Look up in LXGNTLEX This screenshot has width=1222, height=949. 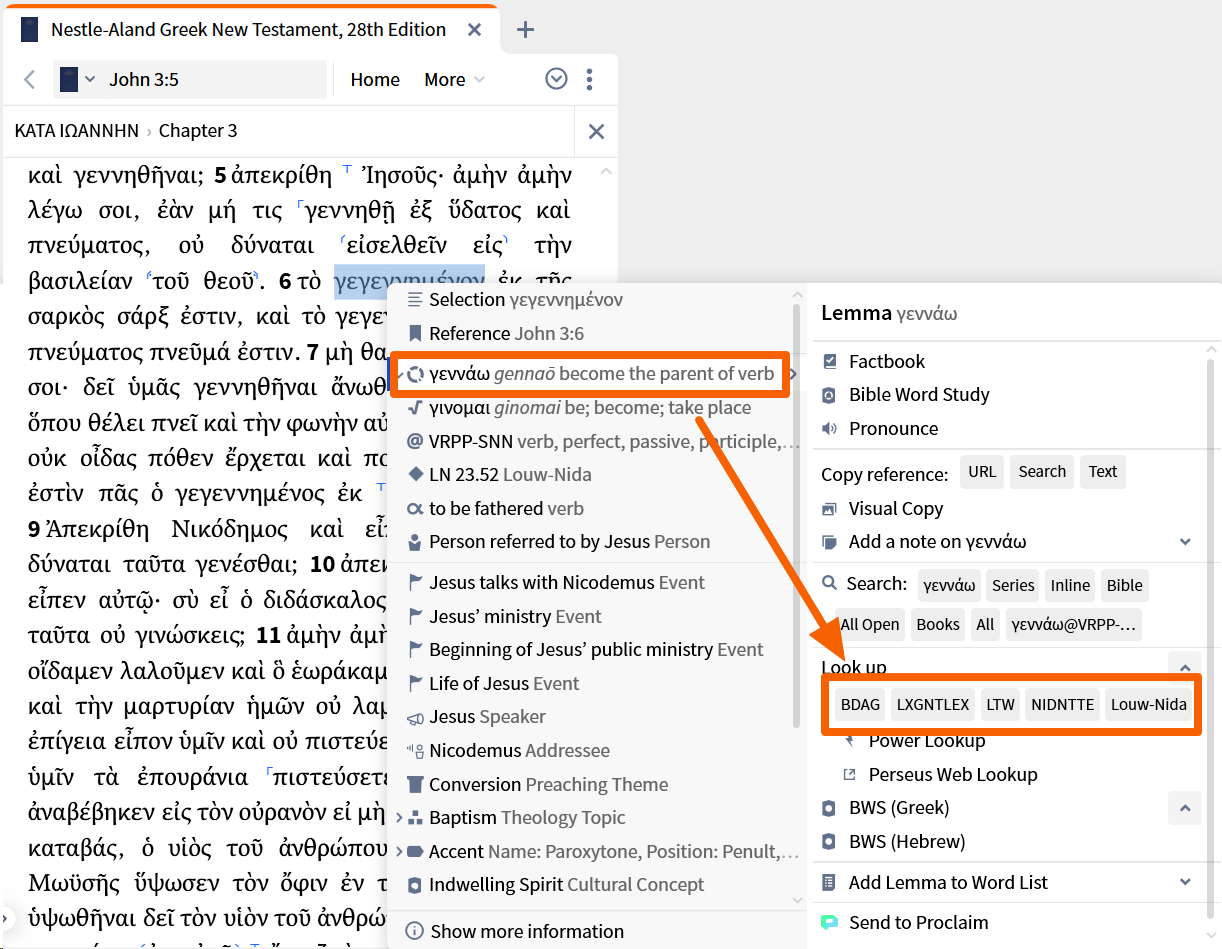(933, 704)
